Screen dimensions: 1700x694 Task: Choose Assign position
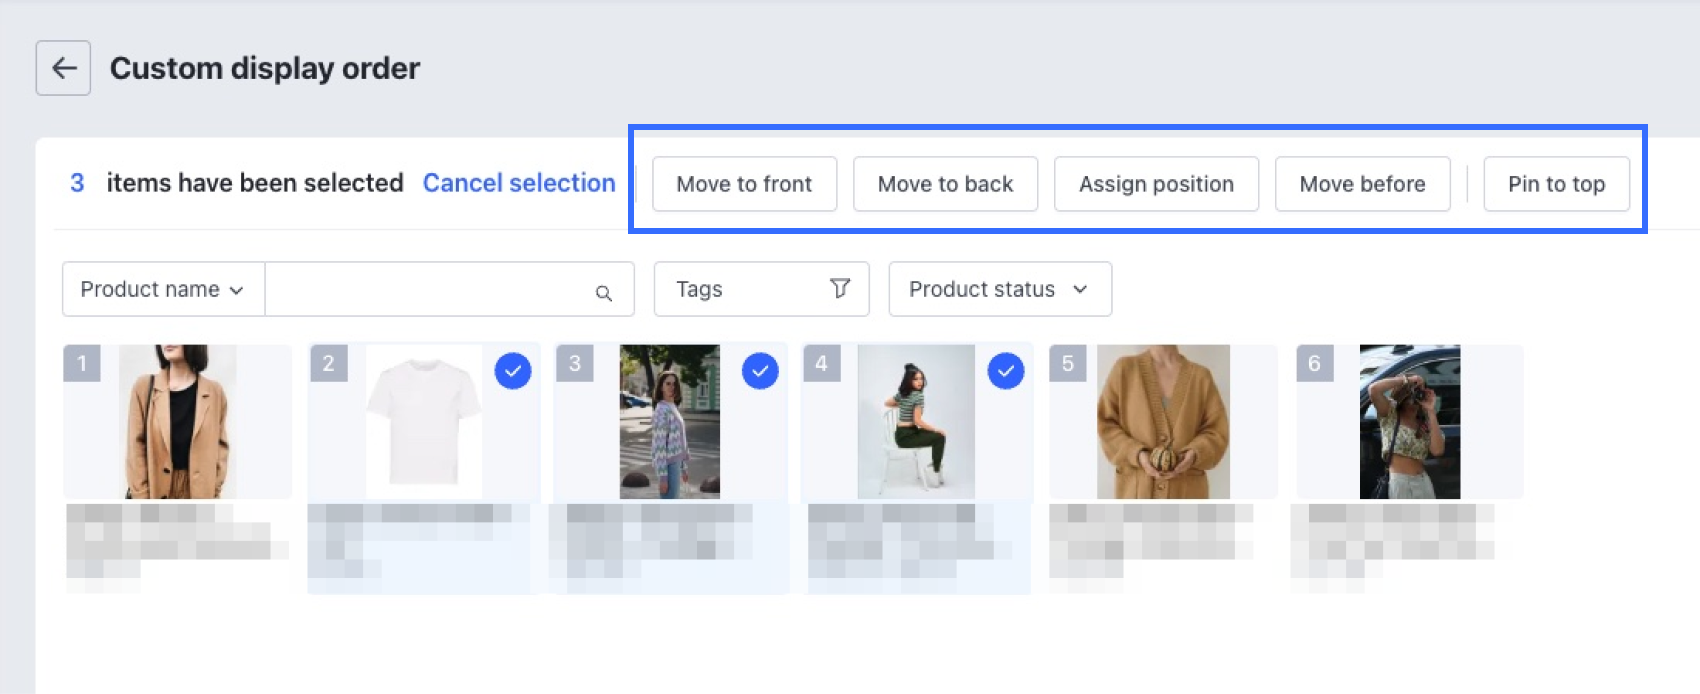pos(1156,184)
